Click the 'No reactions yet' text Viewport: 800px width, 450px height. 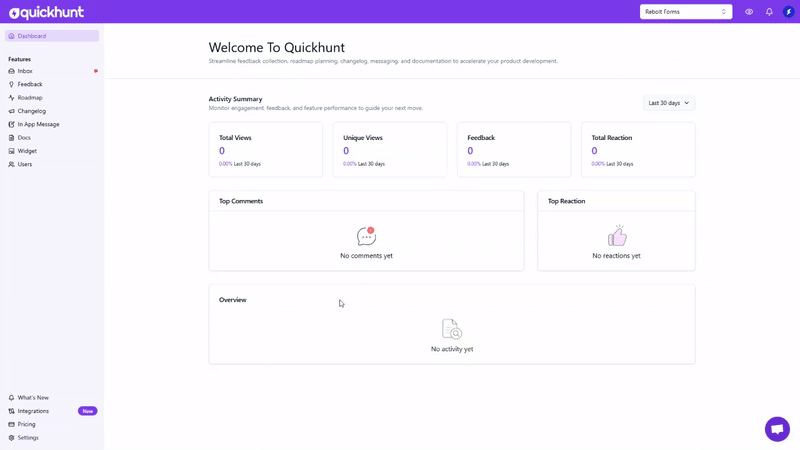[x=616, y=256]
